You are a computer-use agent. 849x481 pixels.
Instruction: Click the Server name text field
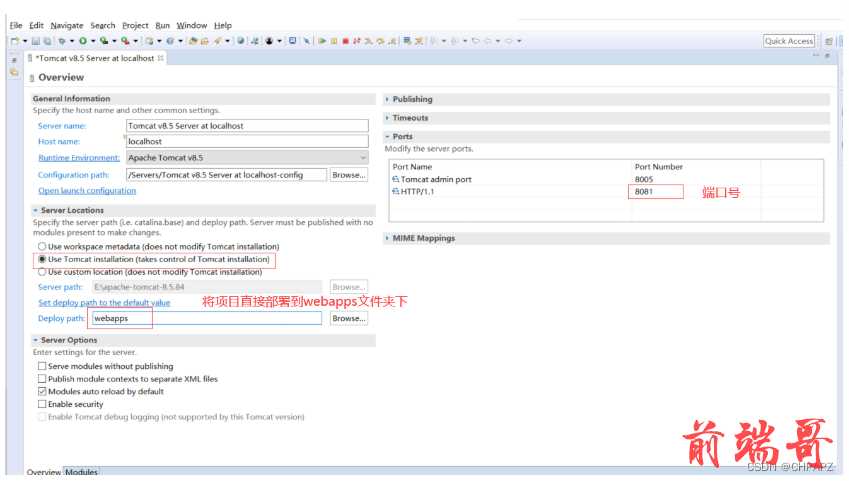tap(247, 126)
